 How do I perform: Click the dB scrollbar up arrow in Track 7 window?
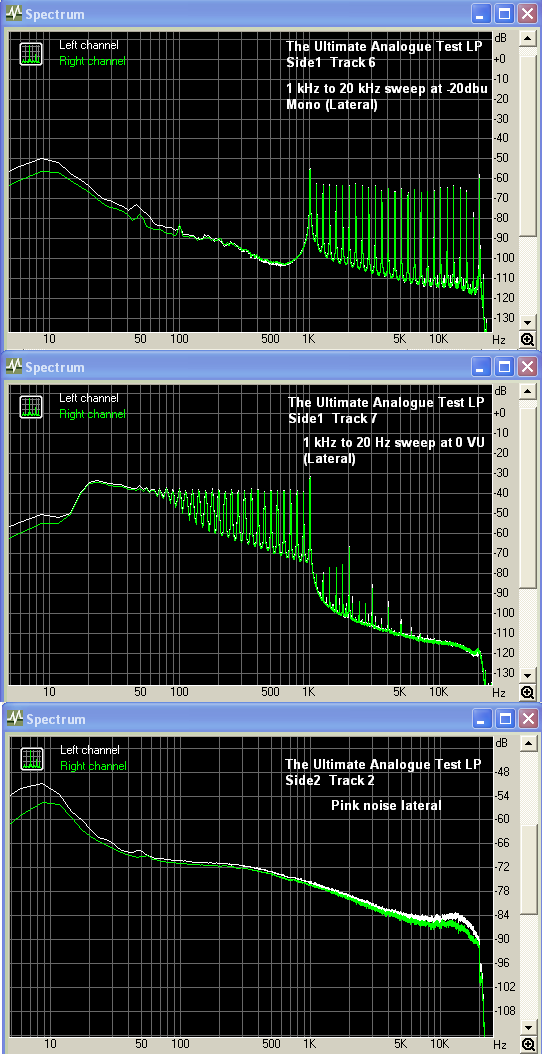[527, 392]
